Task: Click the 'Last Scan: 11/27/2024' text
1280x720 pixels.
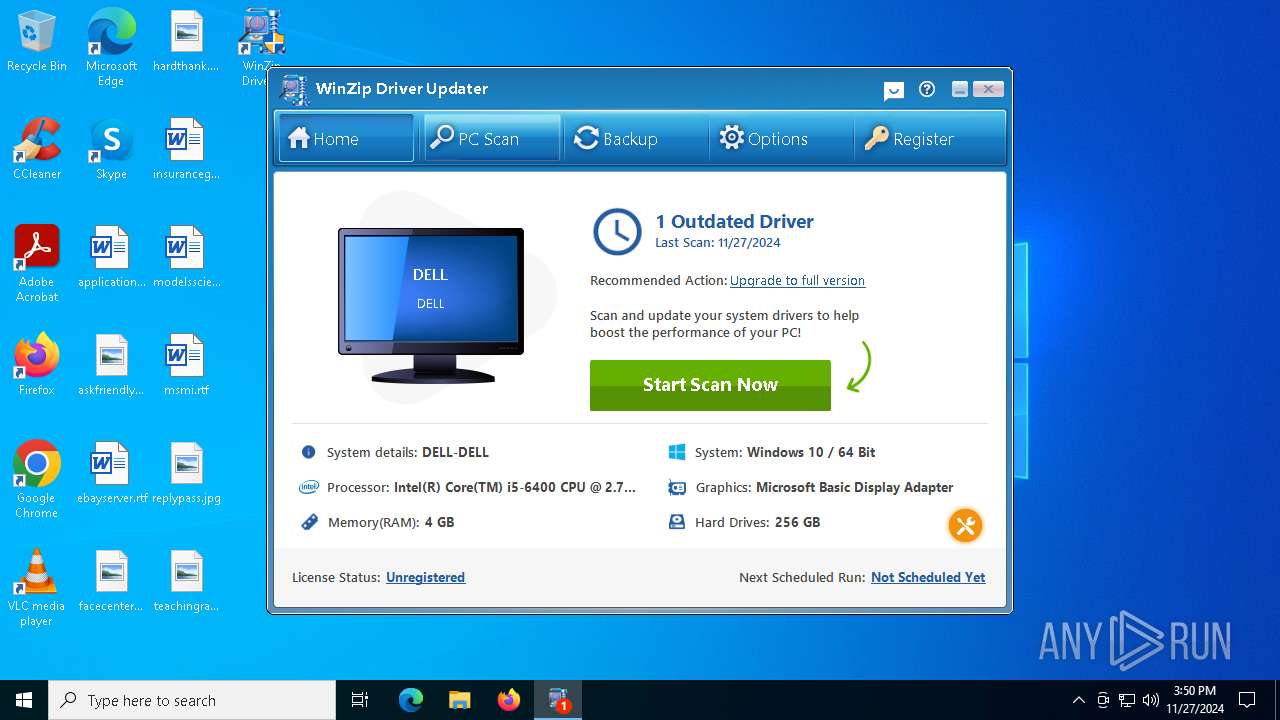Action: [718, 243]
